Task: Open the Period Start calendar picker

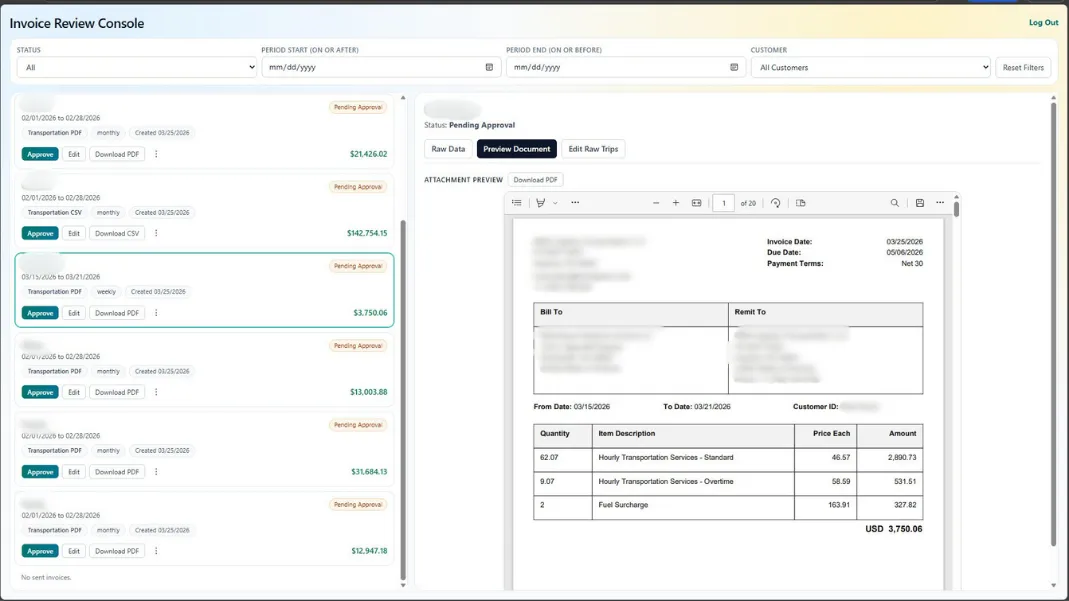Action: click(489, 67)
